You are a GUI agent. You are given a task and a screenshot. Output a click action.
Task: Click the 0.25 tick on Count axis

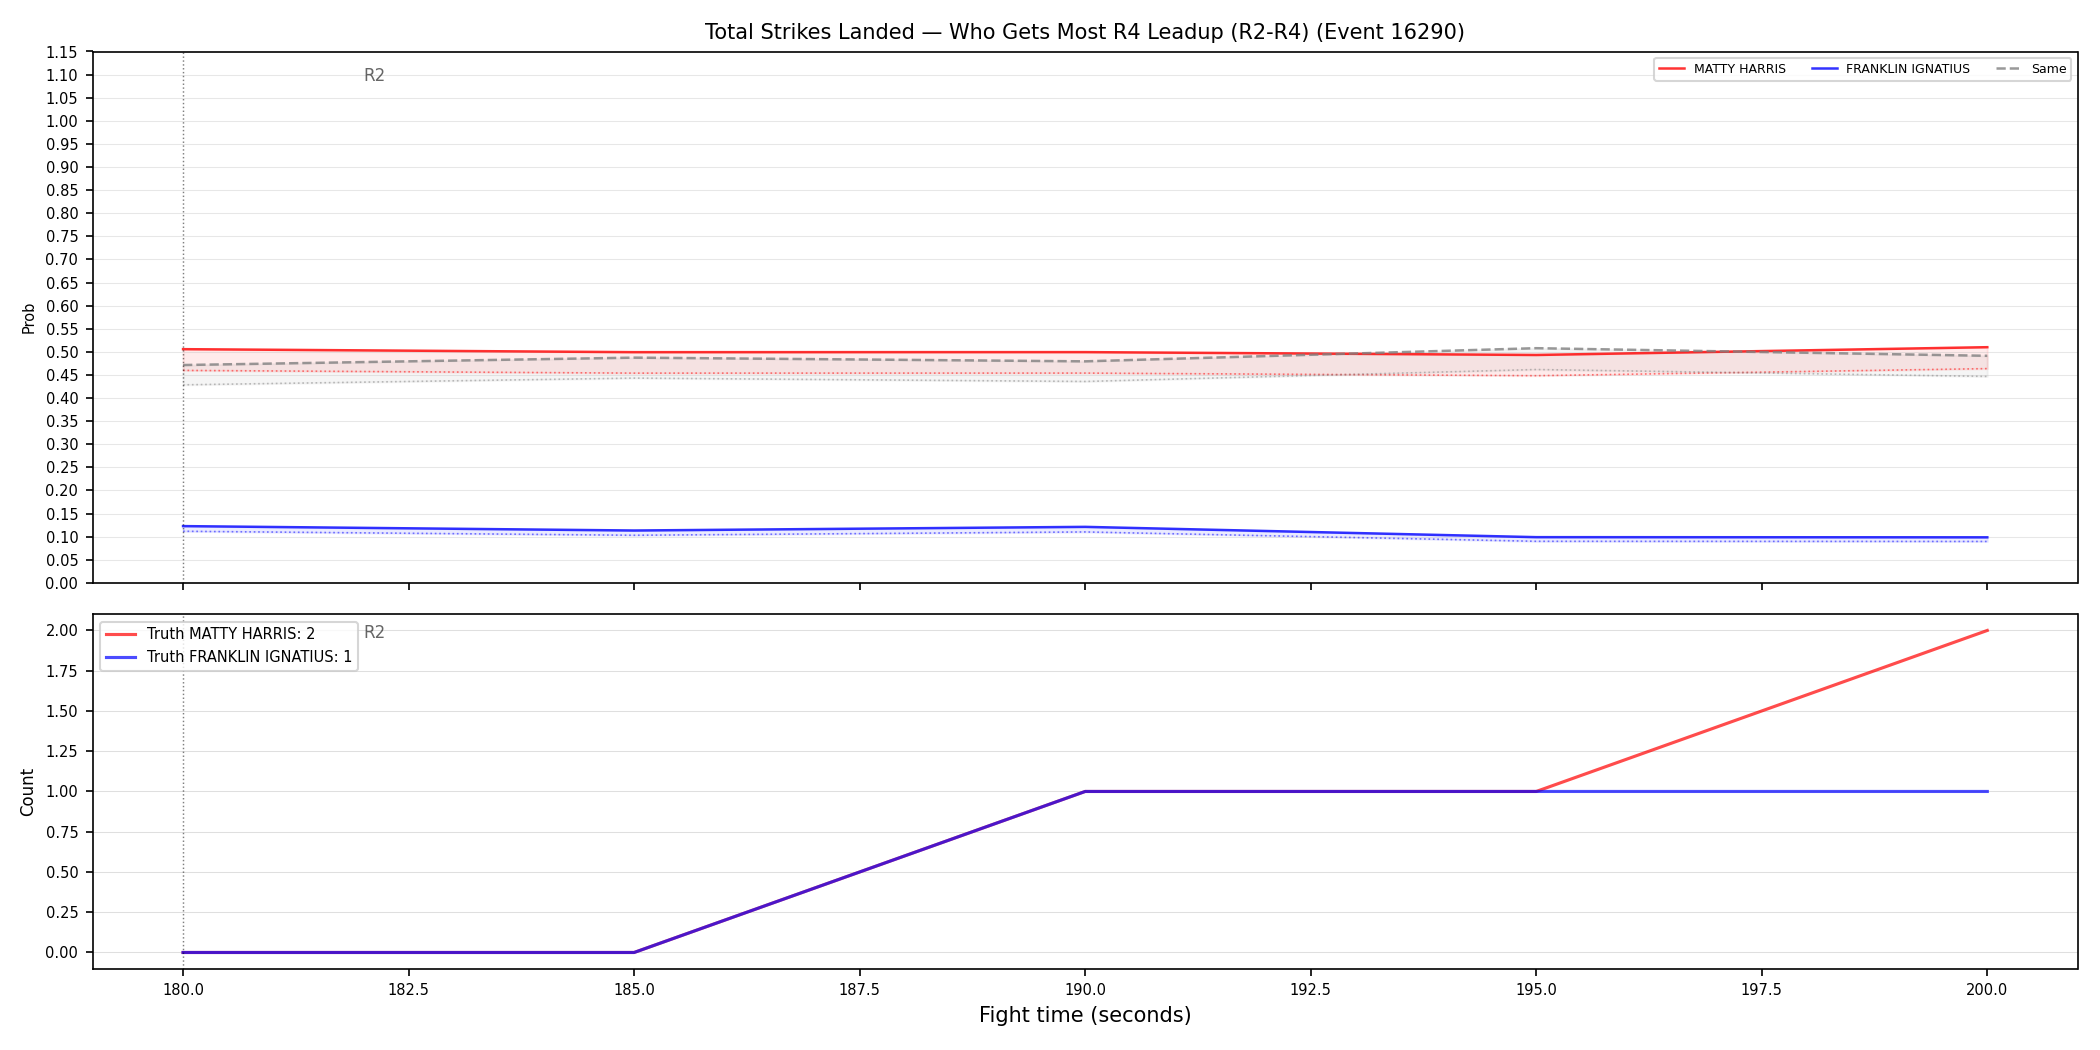point(62,912)
